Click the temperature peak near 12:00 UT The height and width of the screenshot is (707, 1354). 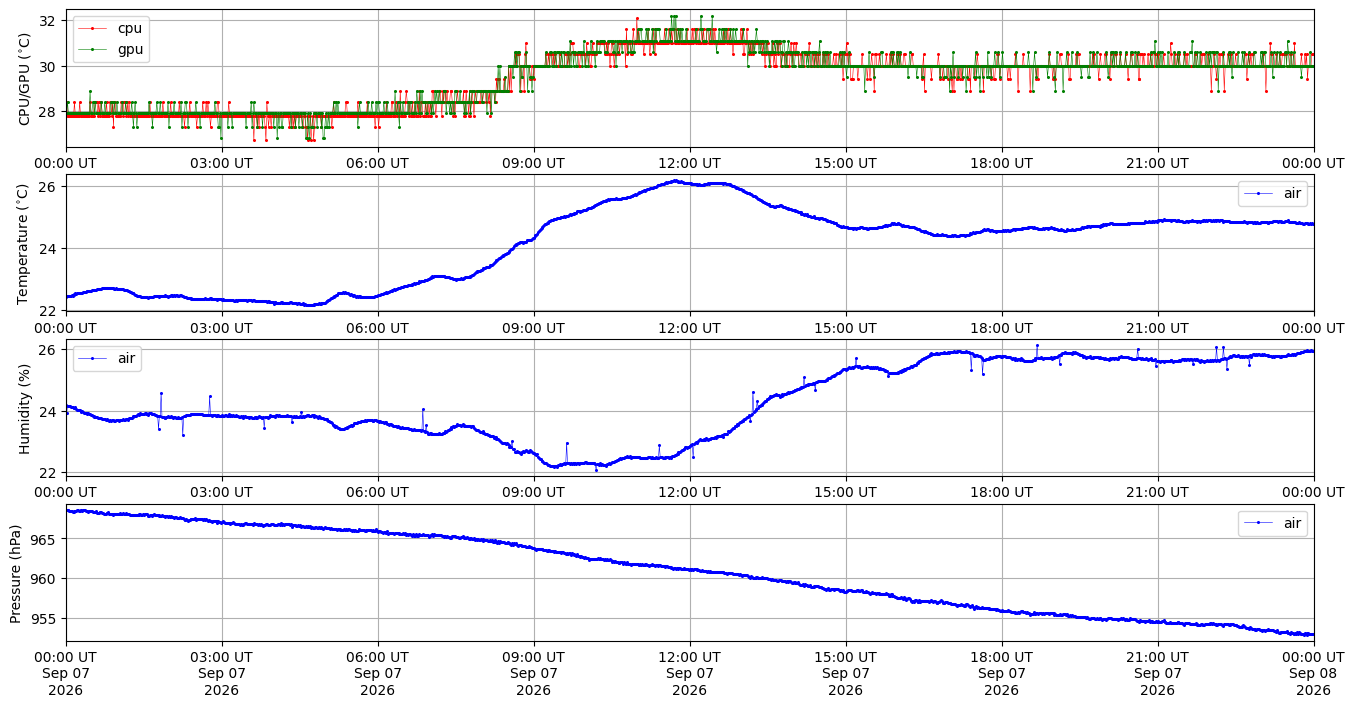coord(676,181)
